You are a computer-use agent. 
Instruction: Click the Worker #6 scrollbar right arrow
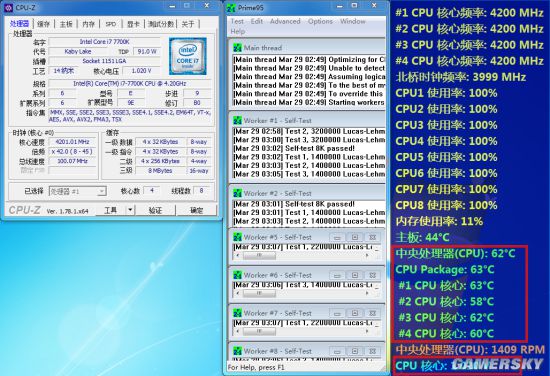[x=367, y=293]
